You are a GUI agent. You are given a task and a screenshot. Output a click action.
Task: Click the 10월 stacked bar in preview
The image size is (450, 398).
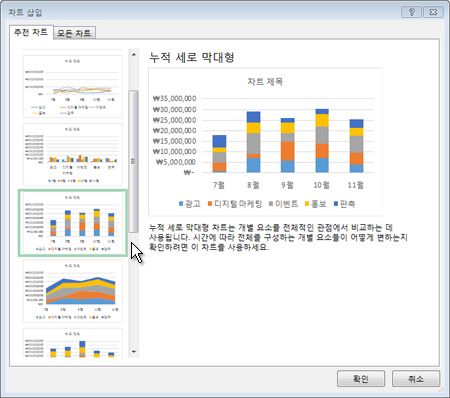click(x=322, y=141)
